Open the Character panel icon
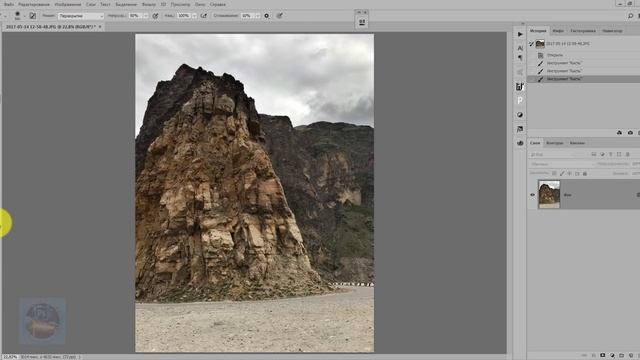The height and width of the screenshot is (360, 640). (x=520, y=48)
